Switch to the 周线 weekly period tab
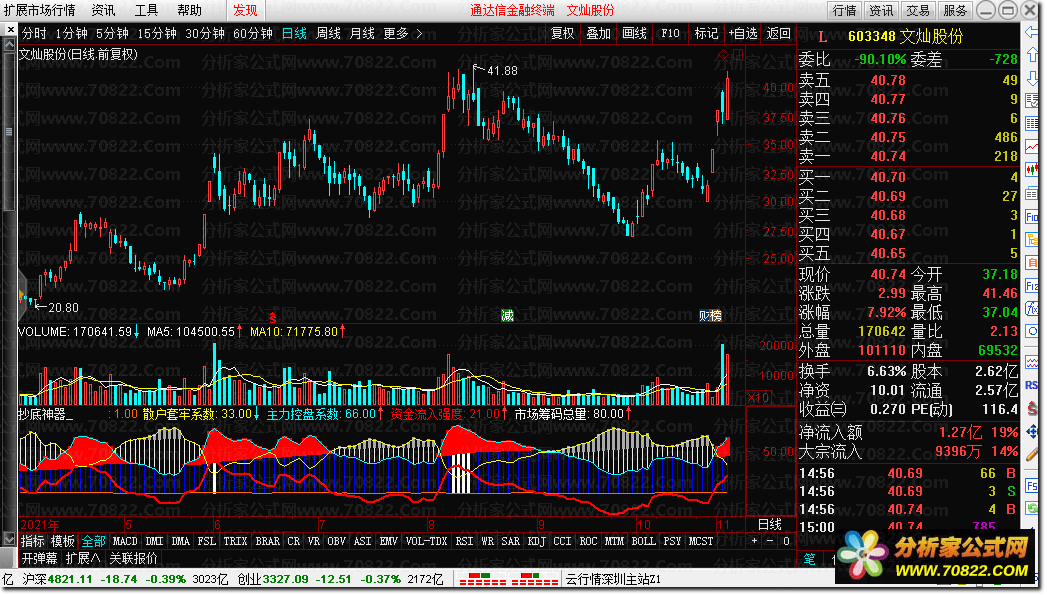The width and height of the screenshot is (1047, 595). tap(329, 33)
